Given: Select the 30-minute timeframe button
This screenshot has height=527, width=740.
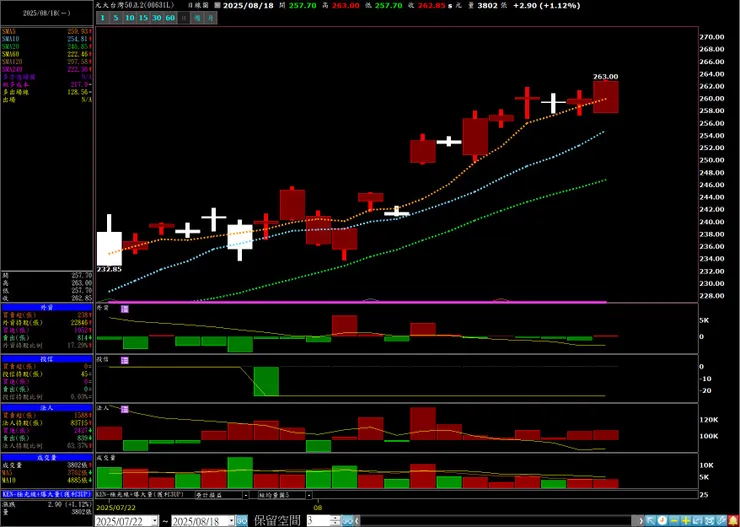Looking at the screenshot, I should point(156,19).
